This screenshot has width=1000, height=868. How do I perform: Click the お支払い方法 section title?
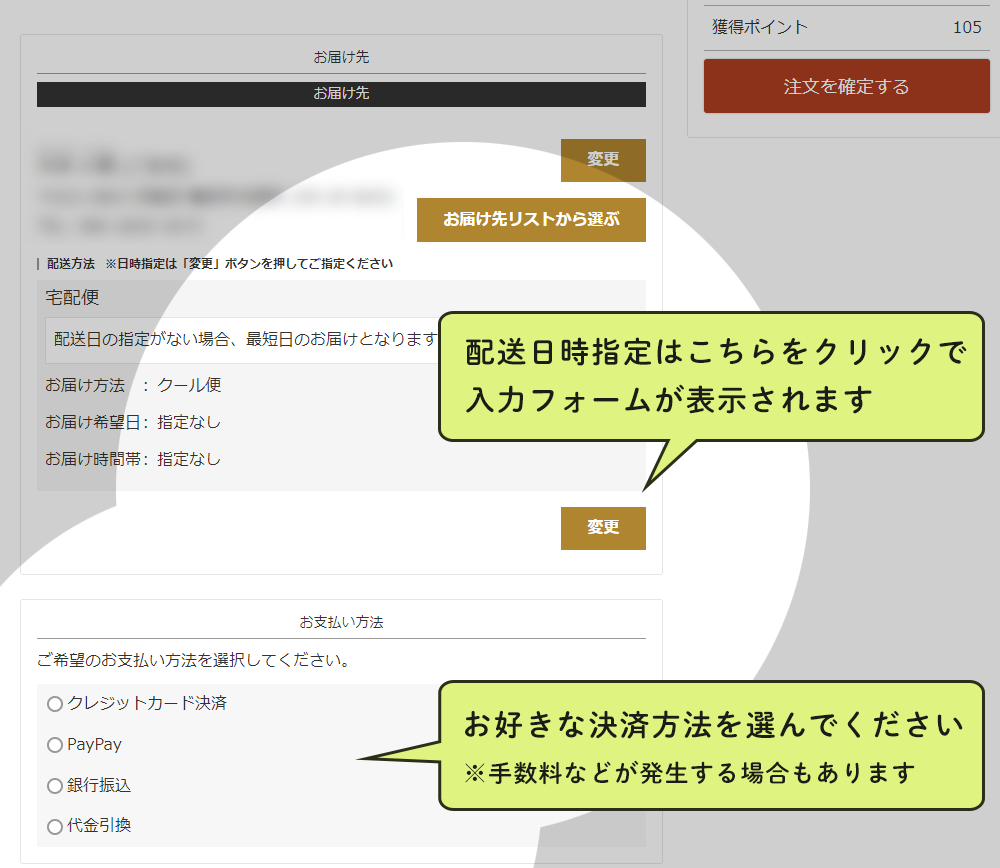[x=341, y=621]
